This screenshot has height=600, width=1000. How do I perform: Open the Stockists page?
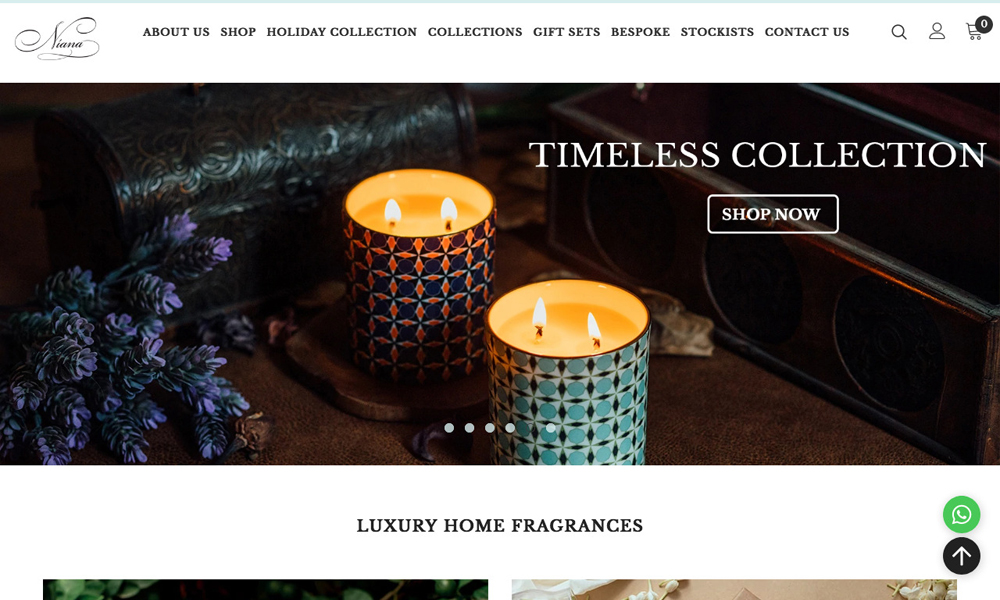[x=717, y=32]
